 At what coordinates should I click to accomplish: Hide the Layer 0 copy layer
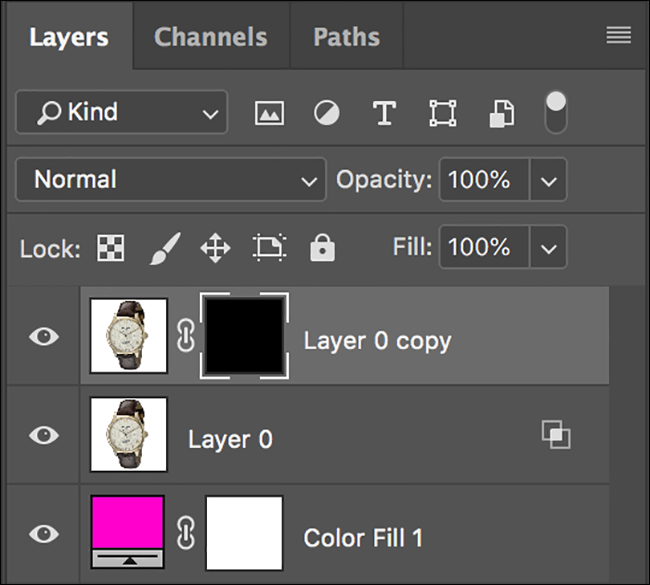click(x=43, y=337)
